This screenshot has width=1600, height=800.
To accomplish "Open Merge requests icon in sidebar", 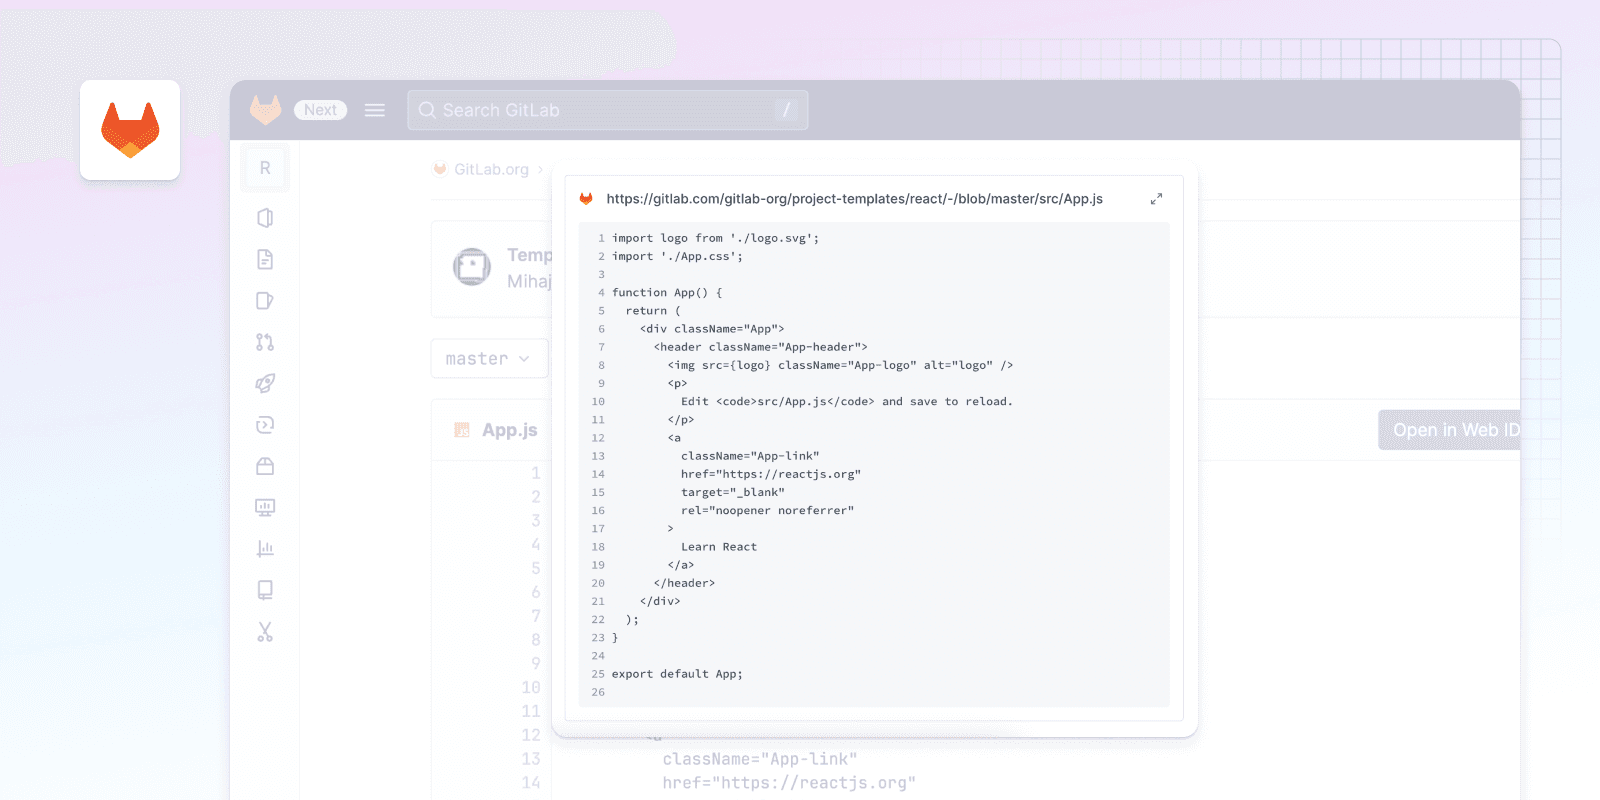I will pyautogui.click(x=265, y=342).
